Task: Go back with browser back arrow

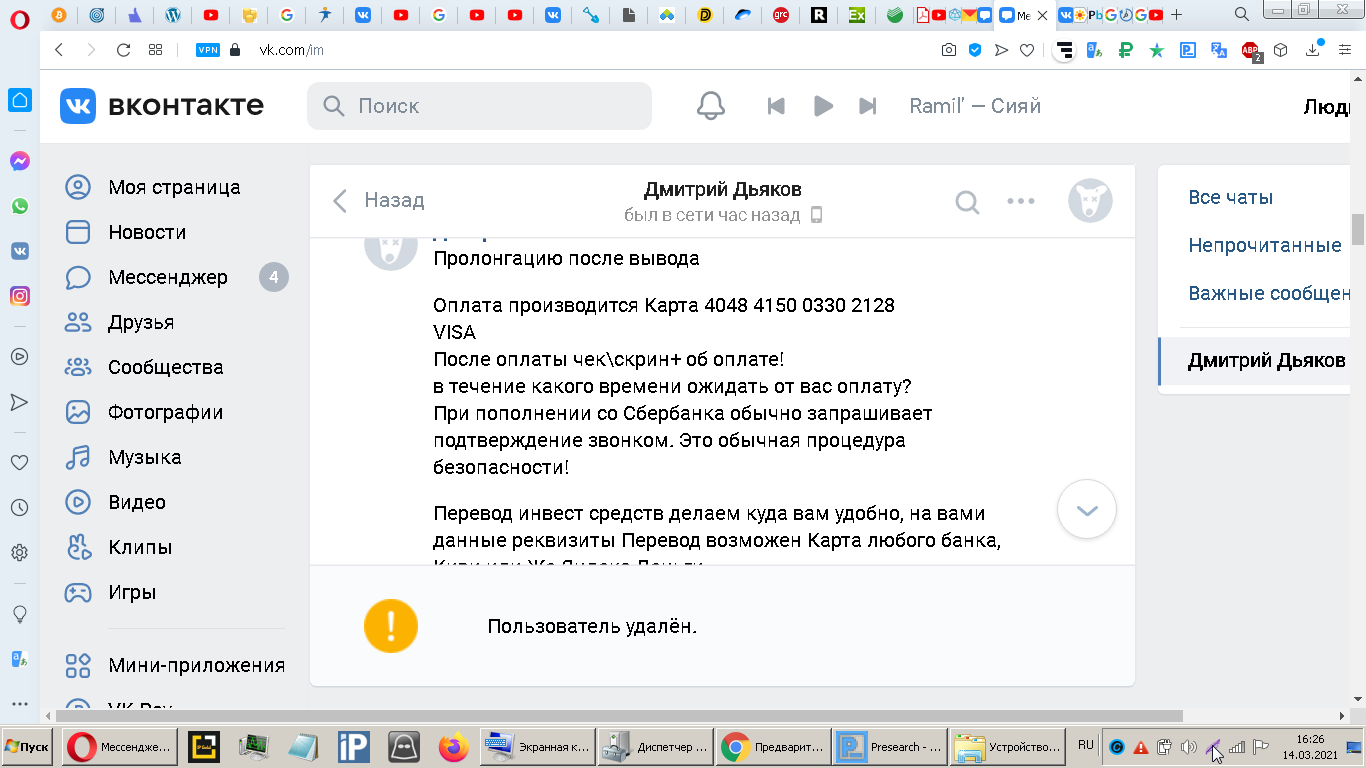Action: (x=59, y=50)
